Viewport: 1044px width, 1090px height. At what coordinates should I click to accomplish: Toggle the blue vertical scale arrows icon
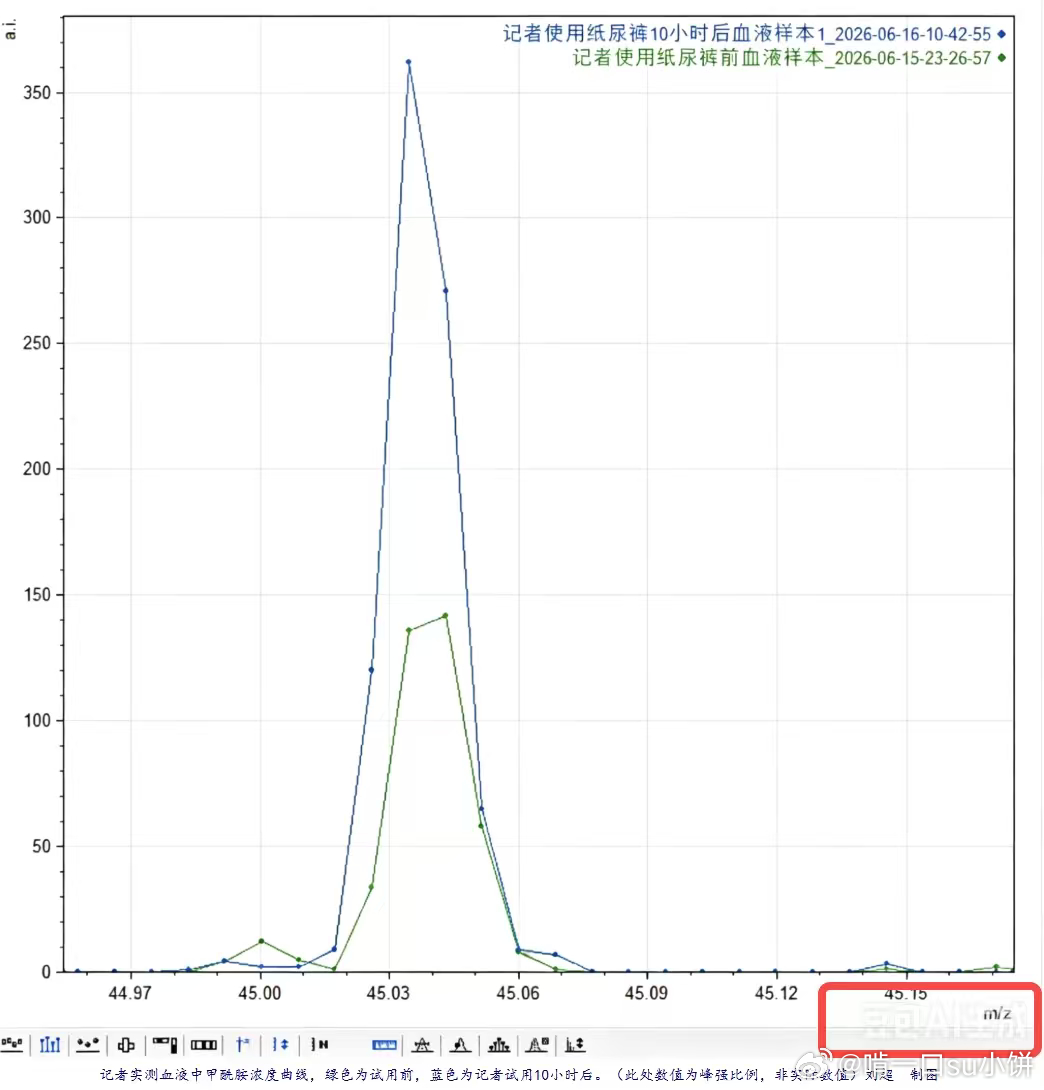(281, 1043)
